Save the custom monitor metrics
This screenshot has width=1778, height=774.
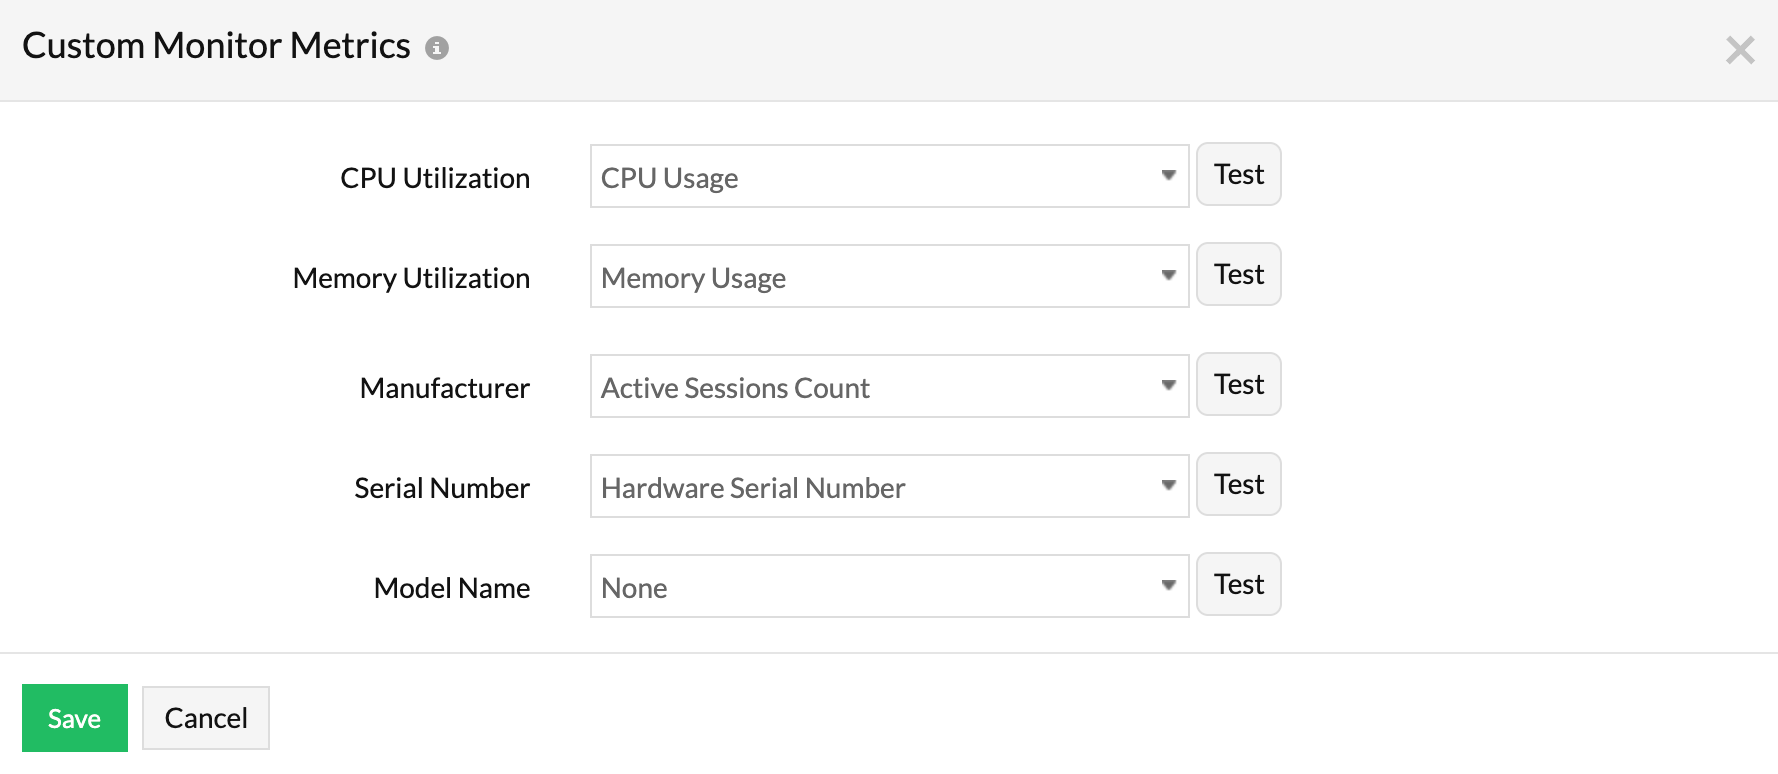75,718
